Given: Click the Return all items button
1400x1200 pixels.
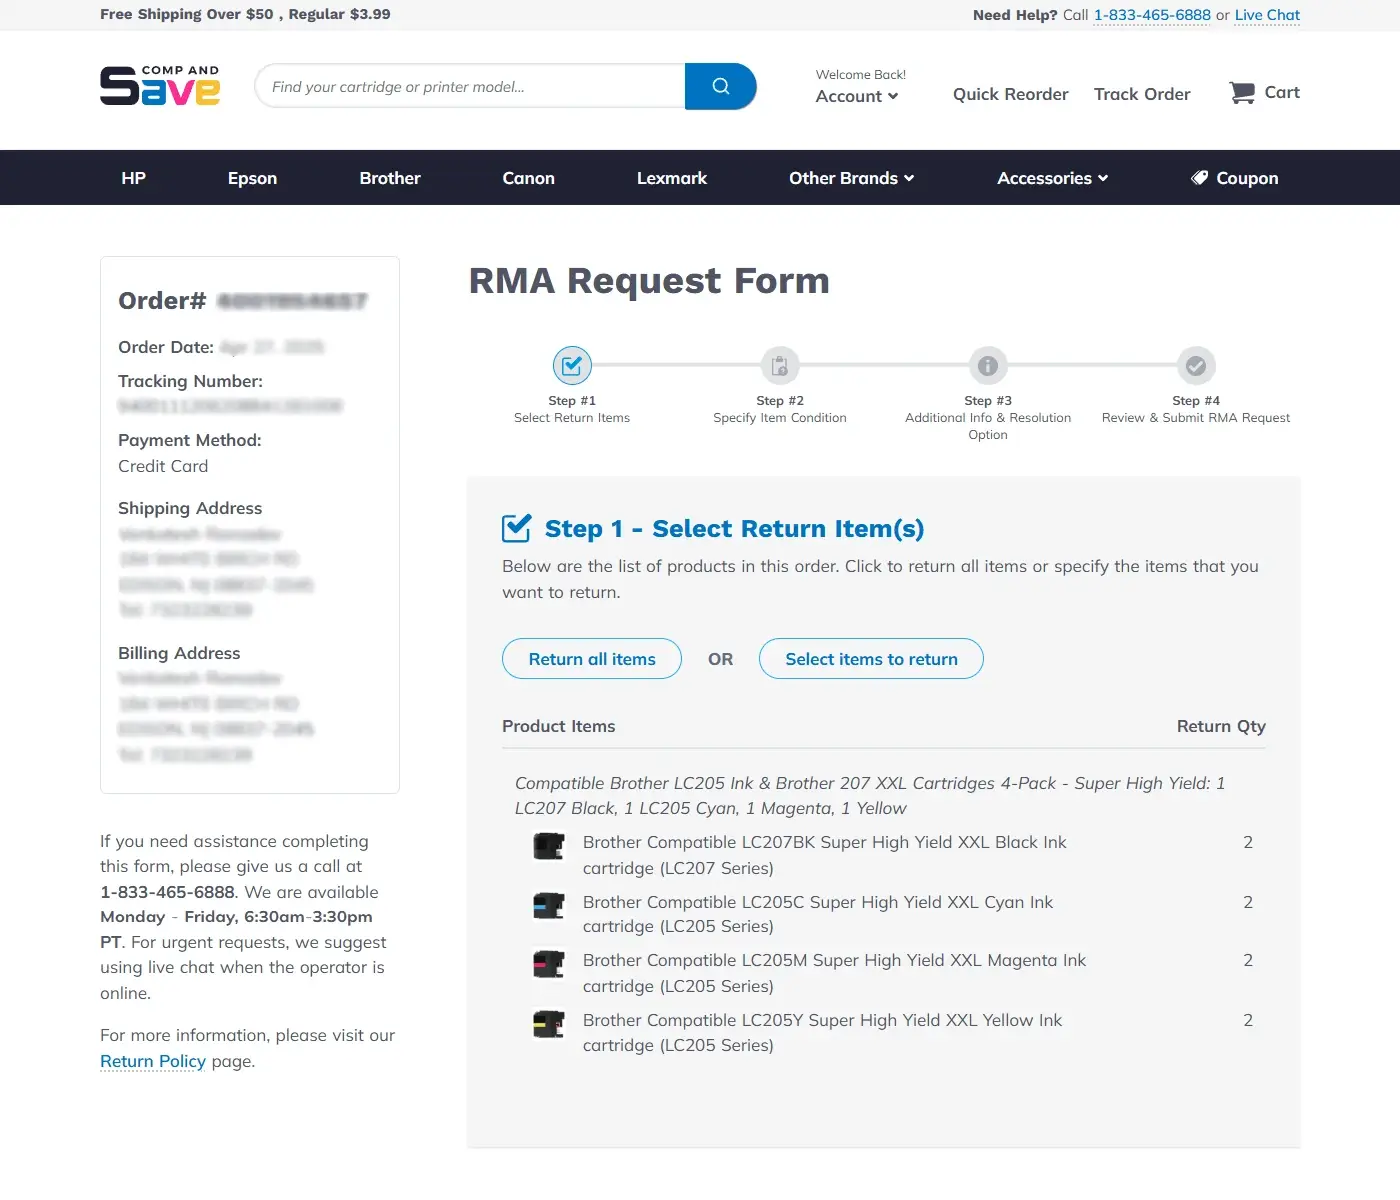Looking at the screenshot, I should click(x=591, y=658).
